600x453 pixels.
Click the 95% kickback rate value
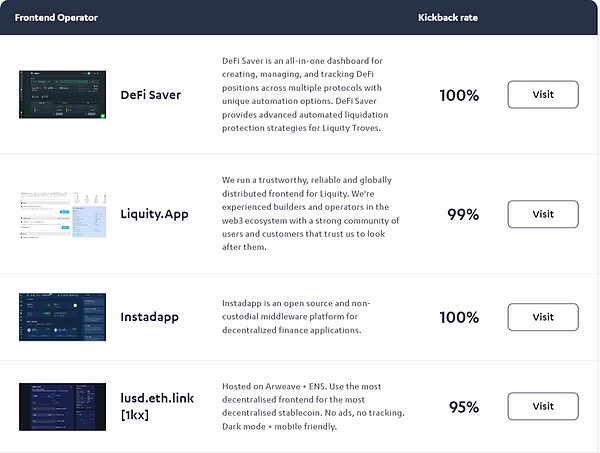(462, 407)
